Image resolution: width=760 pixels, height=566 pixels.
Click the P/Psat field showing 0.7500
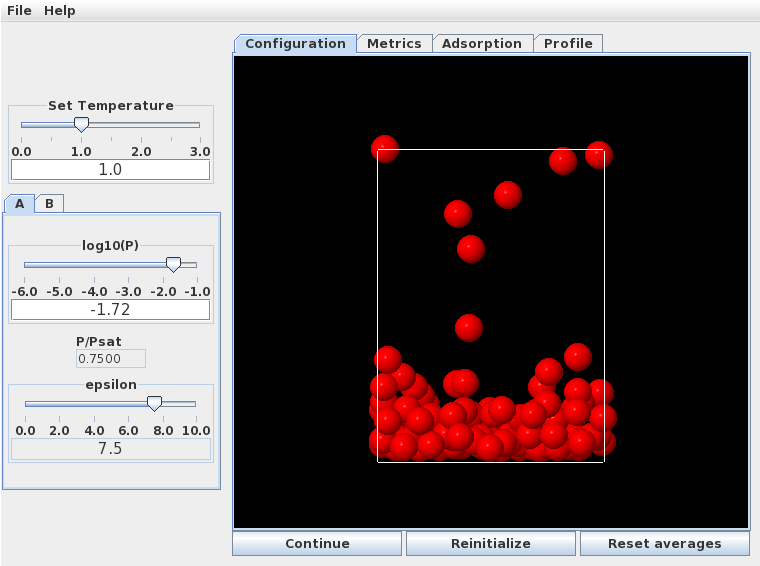click(111, 359)
